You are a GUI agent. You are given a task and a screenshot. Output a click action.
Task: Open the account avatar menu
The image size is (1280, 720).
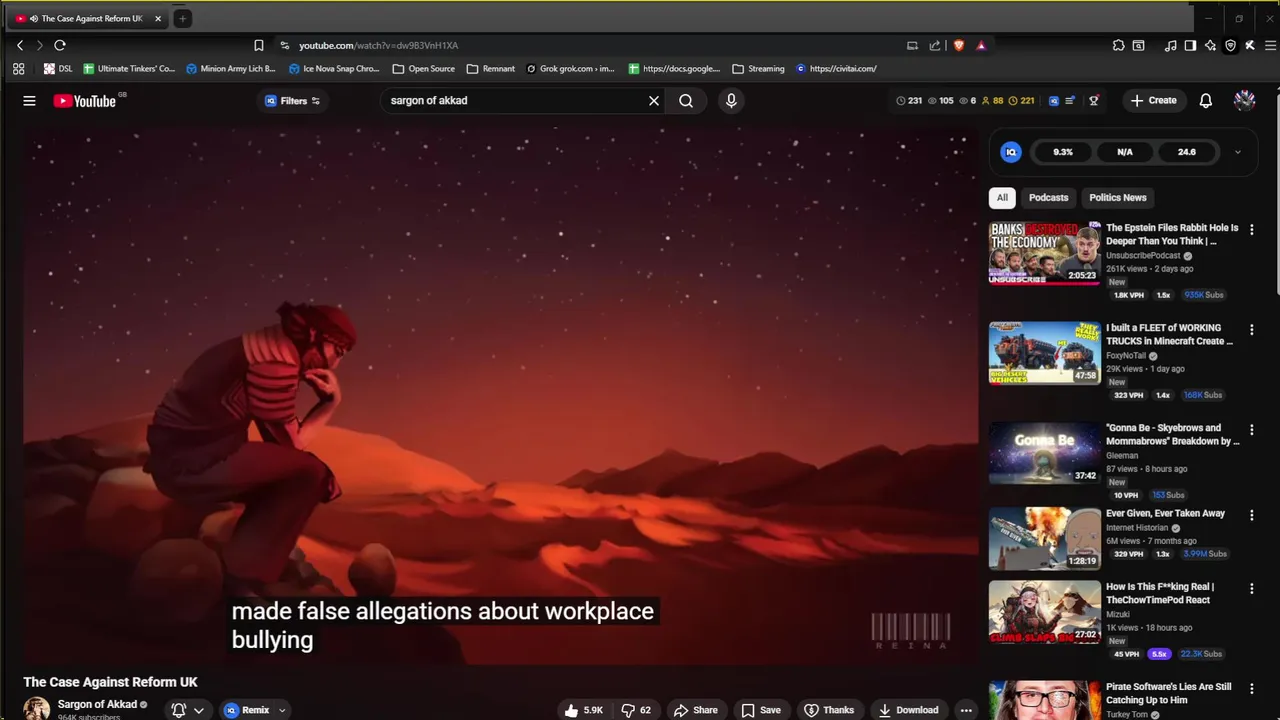coord(1244,100)
